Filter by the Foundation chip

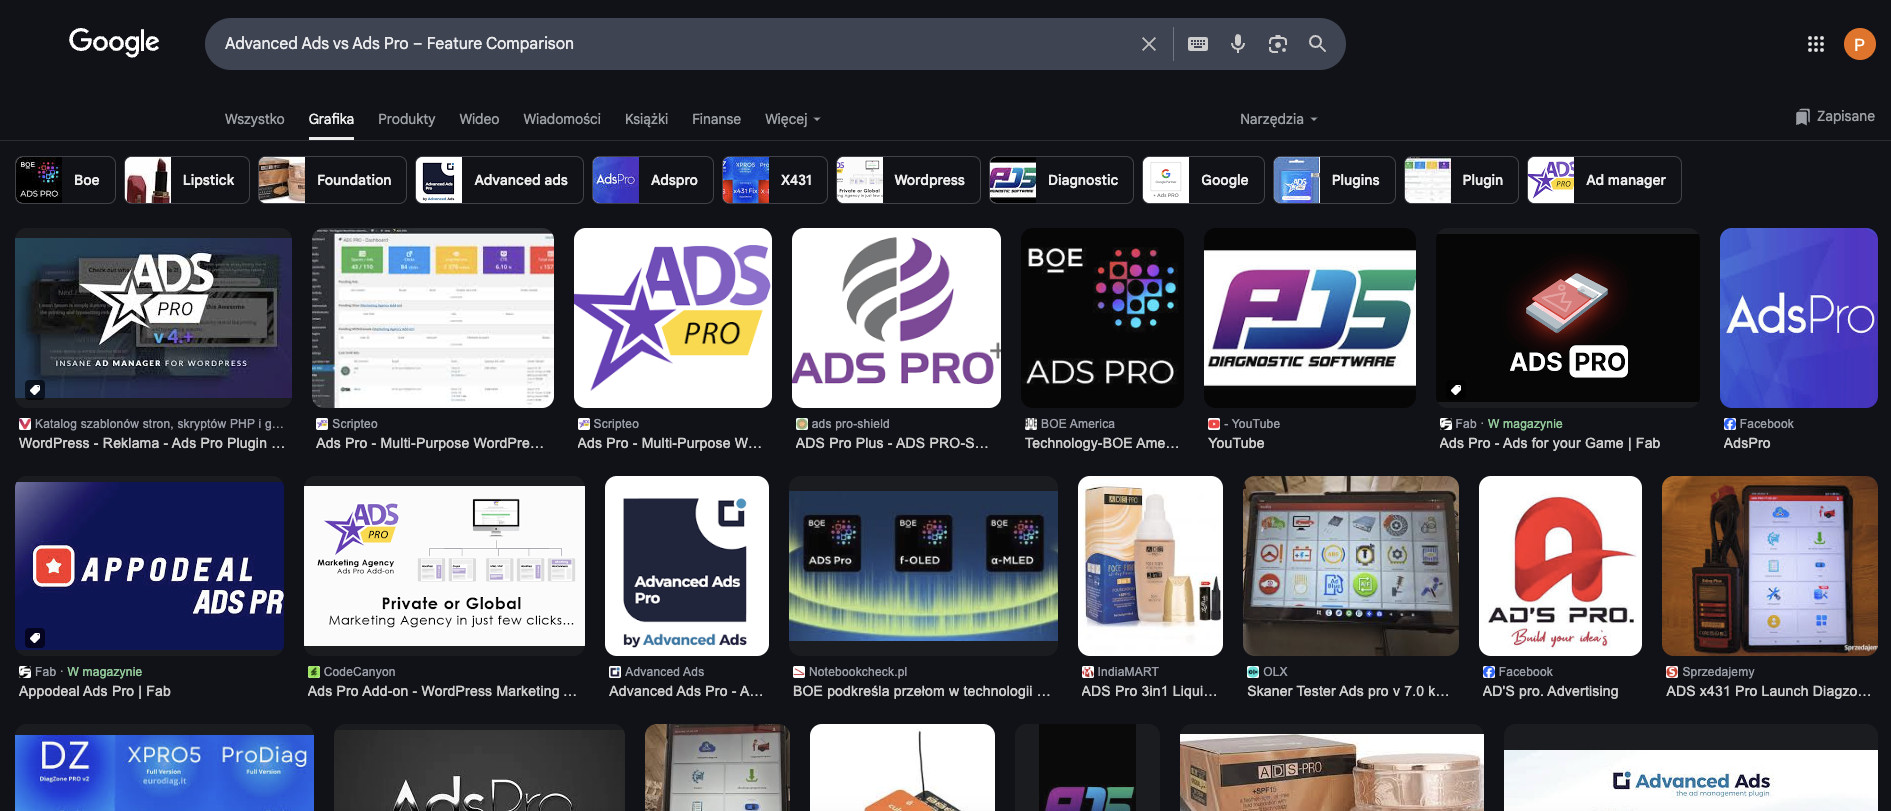pos(332,180)
